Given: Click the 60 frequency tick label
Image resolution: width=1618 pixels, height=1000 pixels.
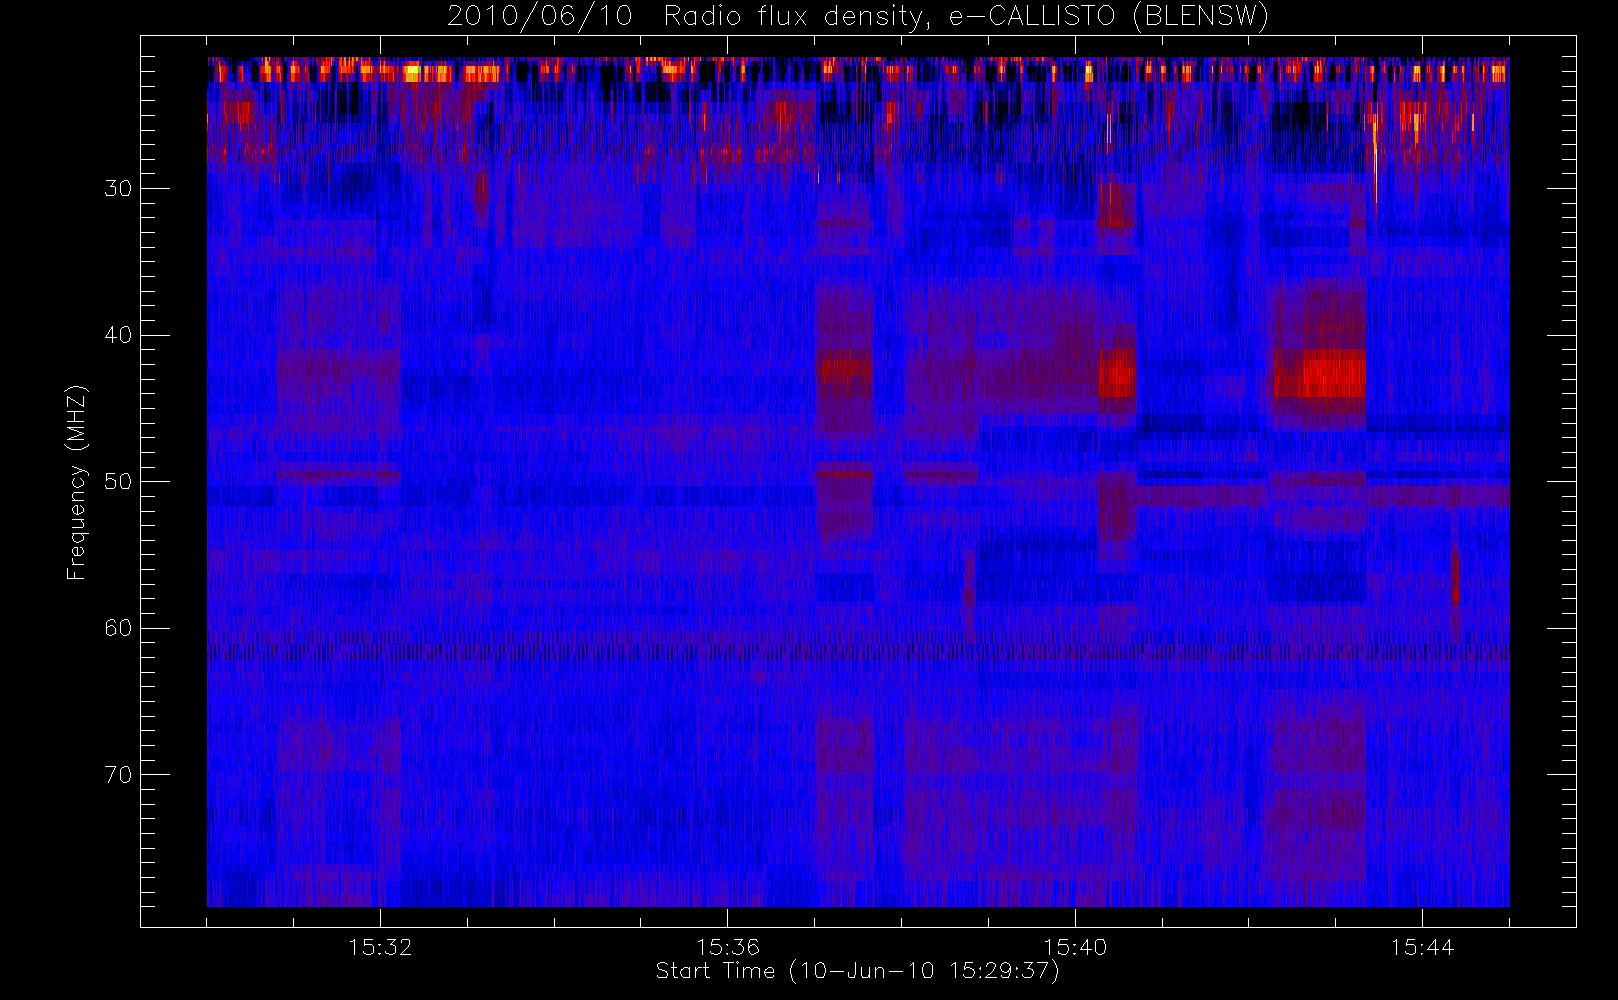Looking at the screenshot, I should 118,628.
